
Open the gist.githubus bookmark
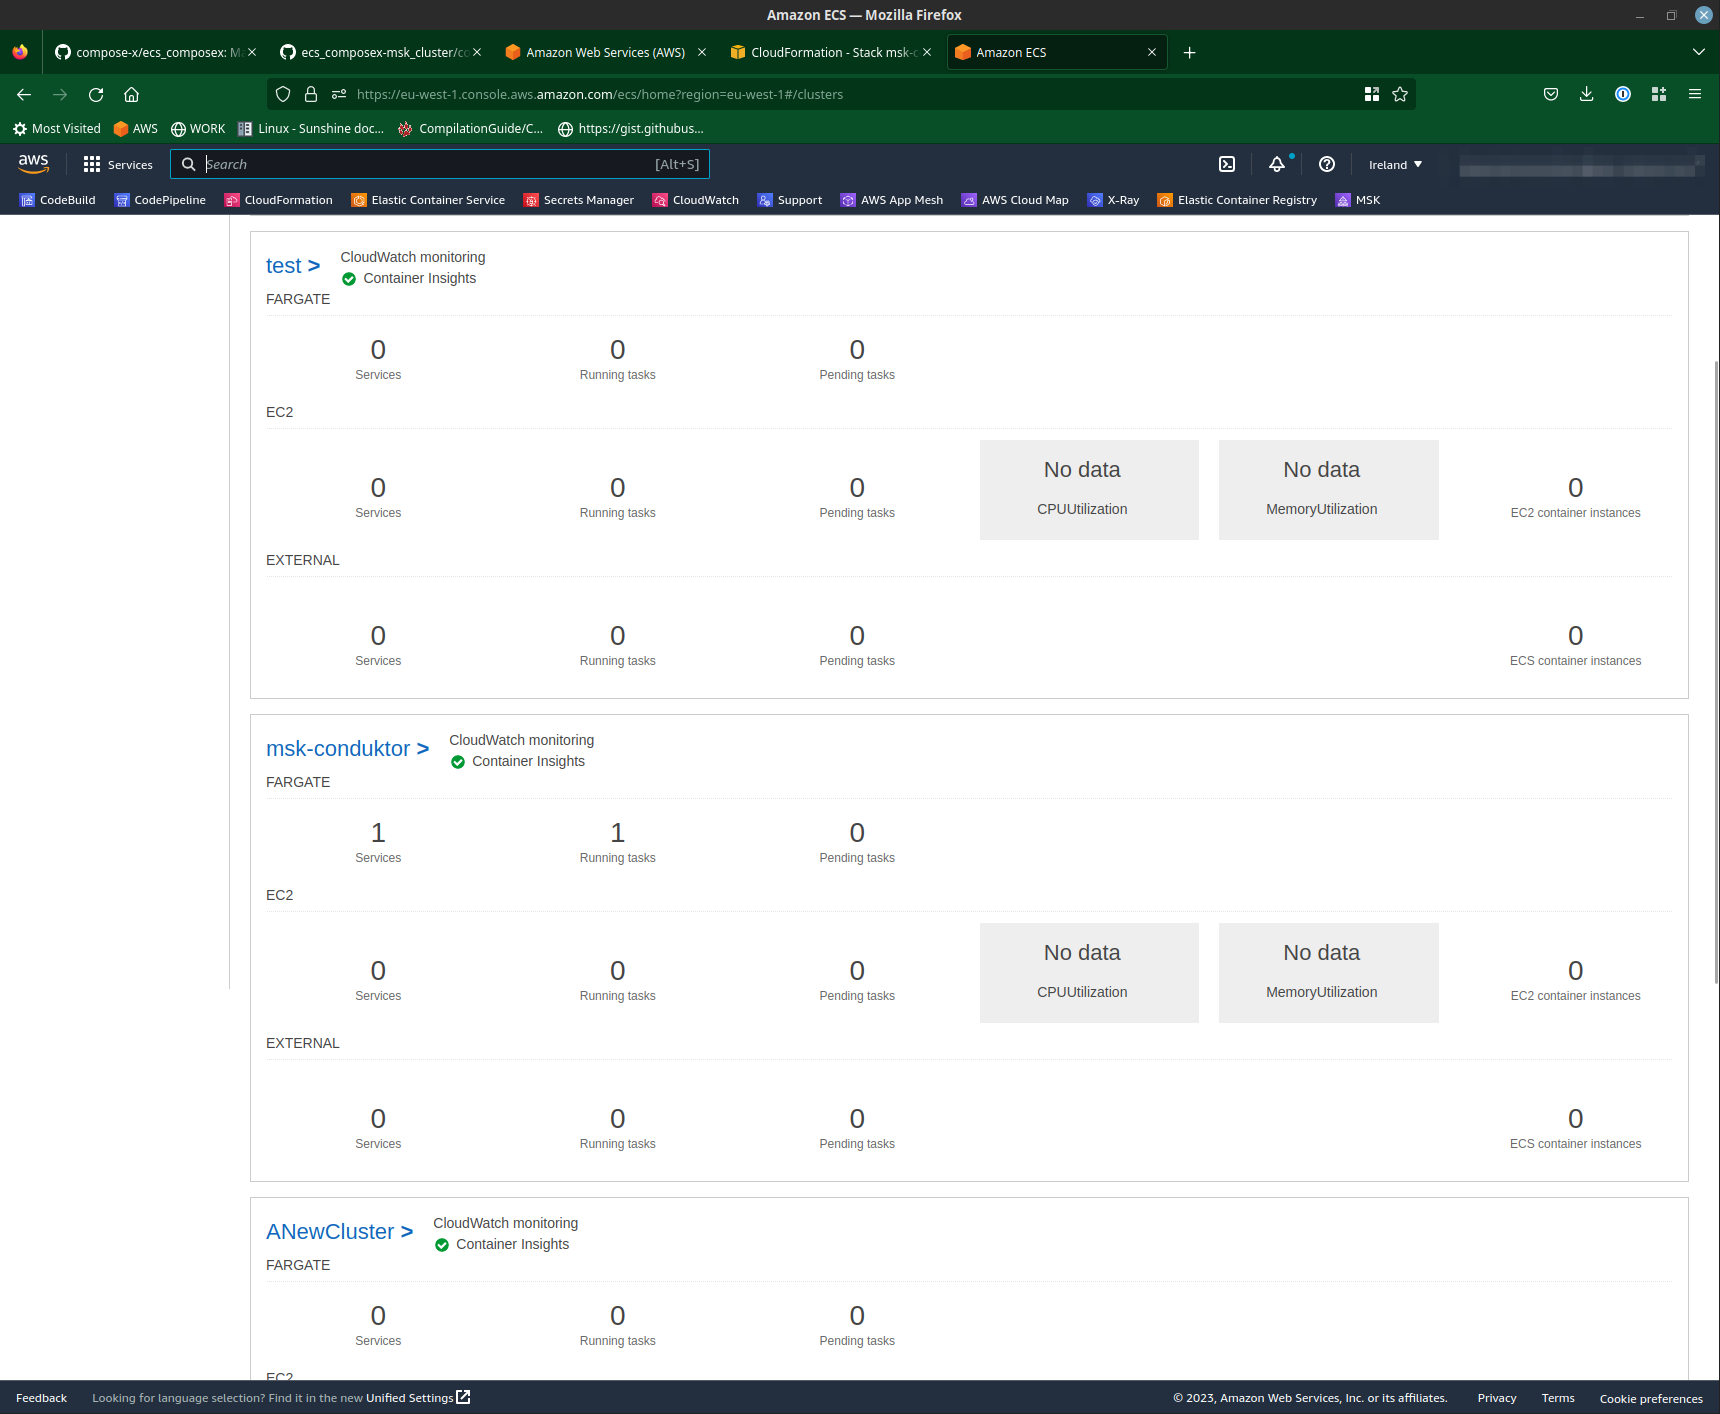click(631, 128)
